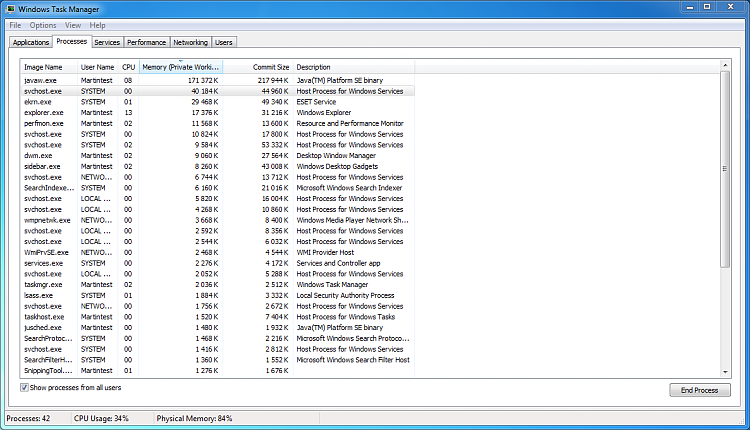Viewport: 750px width, 430px height.
Task: Click the Task Manager title bar icon
Action: tap(11, 9)
